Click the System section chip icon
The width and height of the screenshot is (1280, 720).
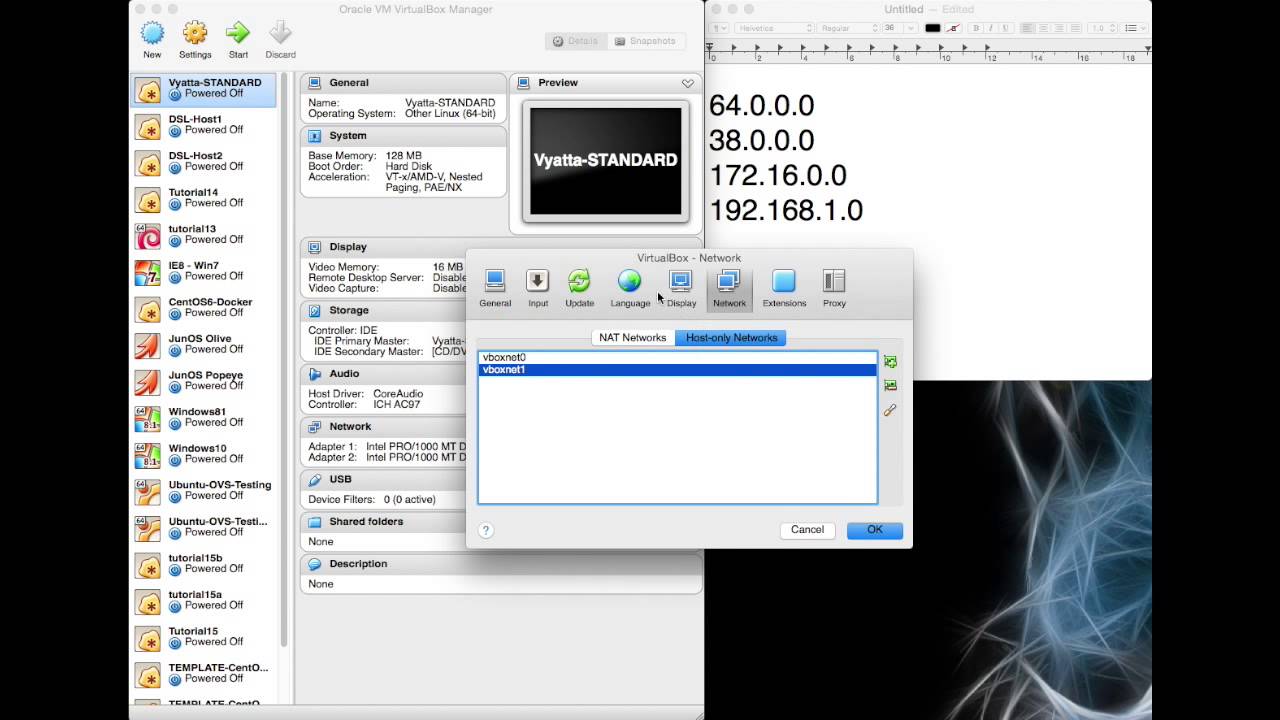point(314,136)
